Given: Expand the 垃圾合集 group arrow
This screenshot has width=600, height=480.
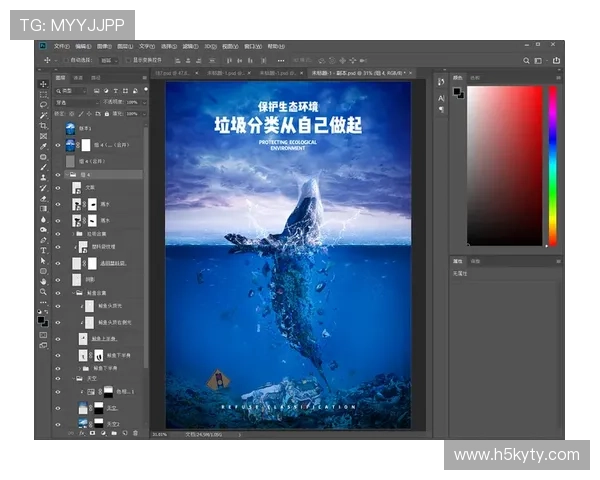Looking at the screenshot, I should coord(73,233).
